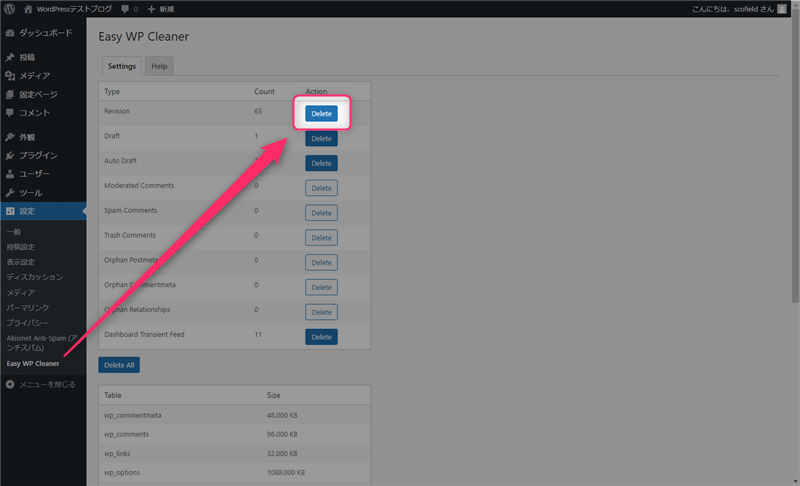Click the Delete All button
800x486 pixels.
pos(119,365)
